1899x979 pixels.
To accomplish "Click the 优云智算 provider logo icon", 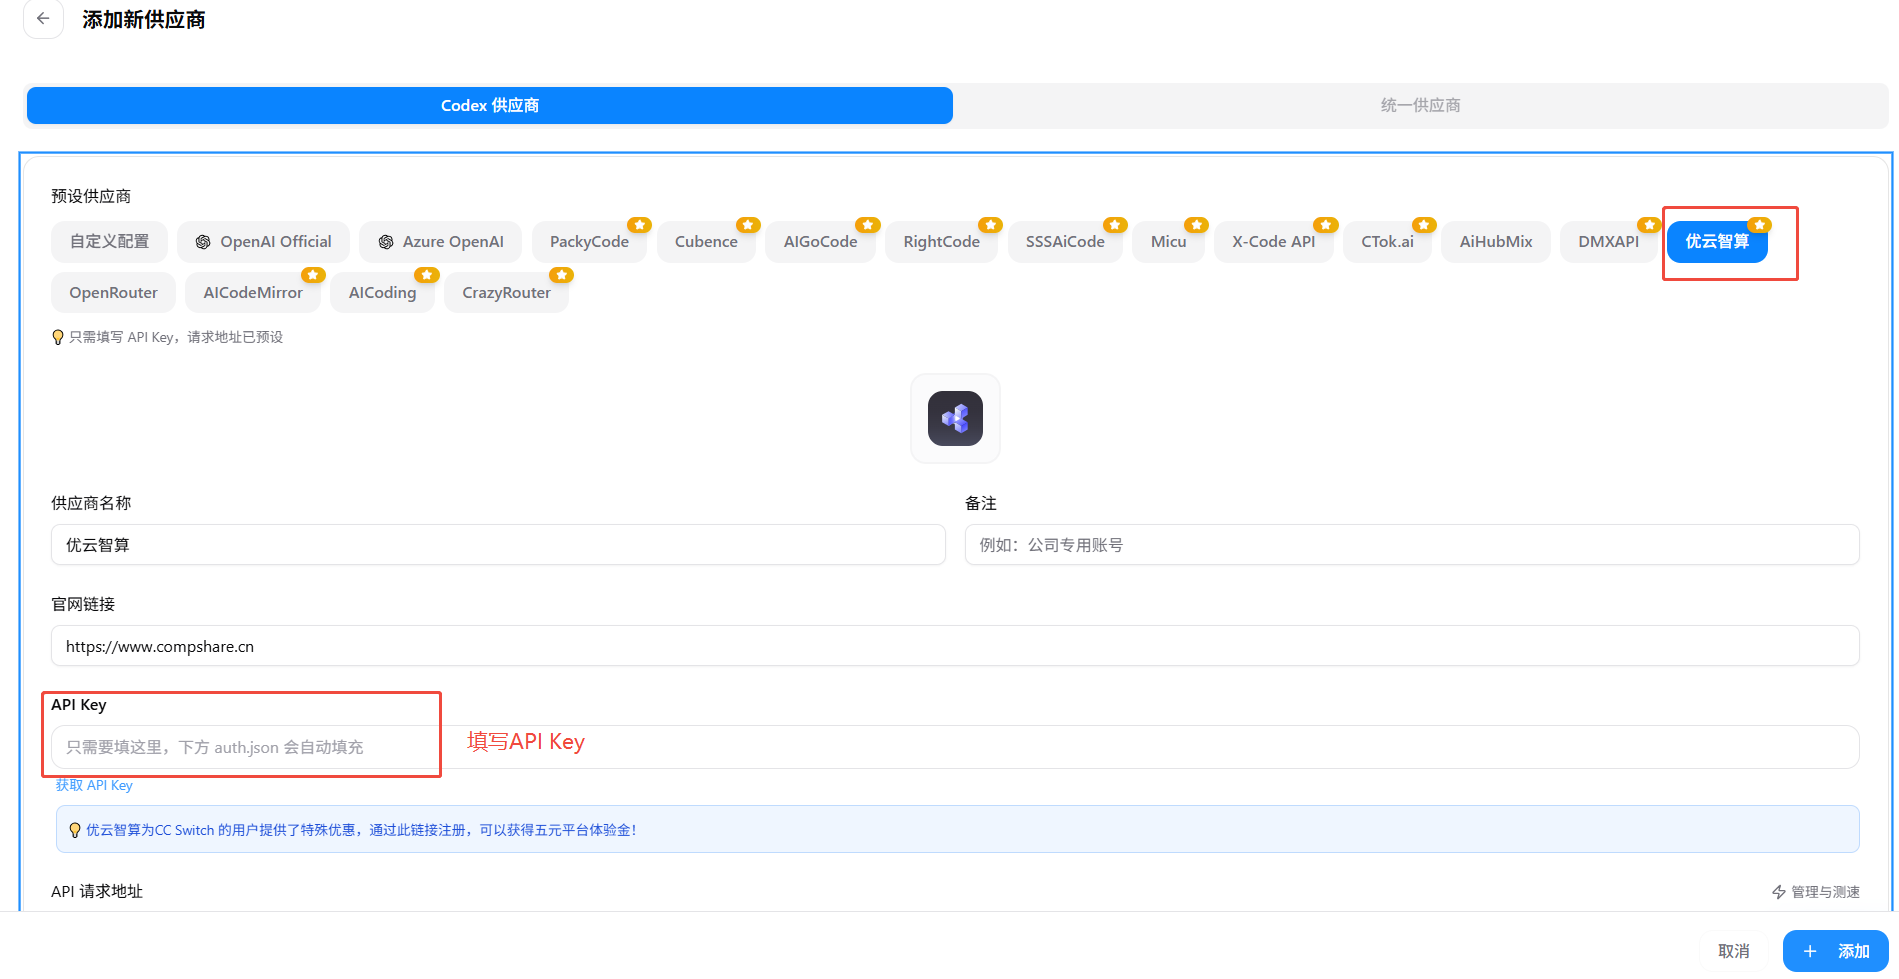I will [x=954, y=418].
